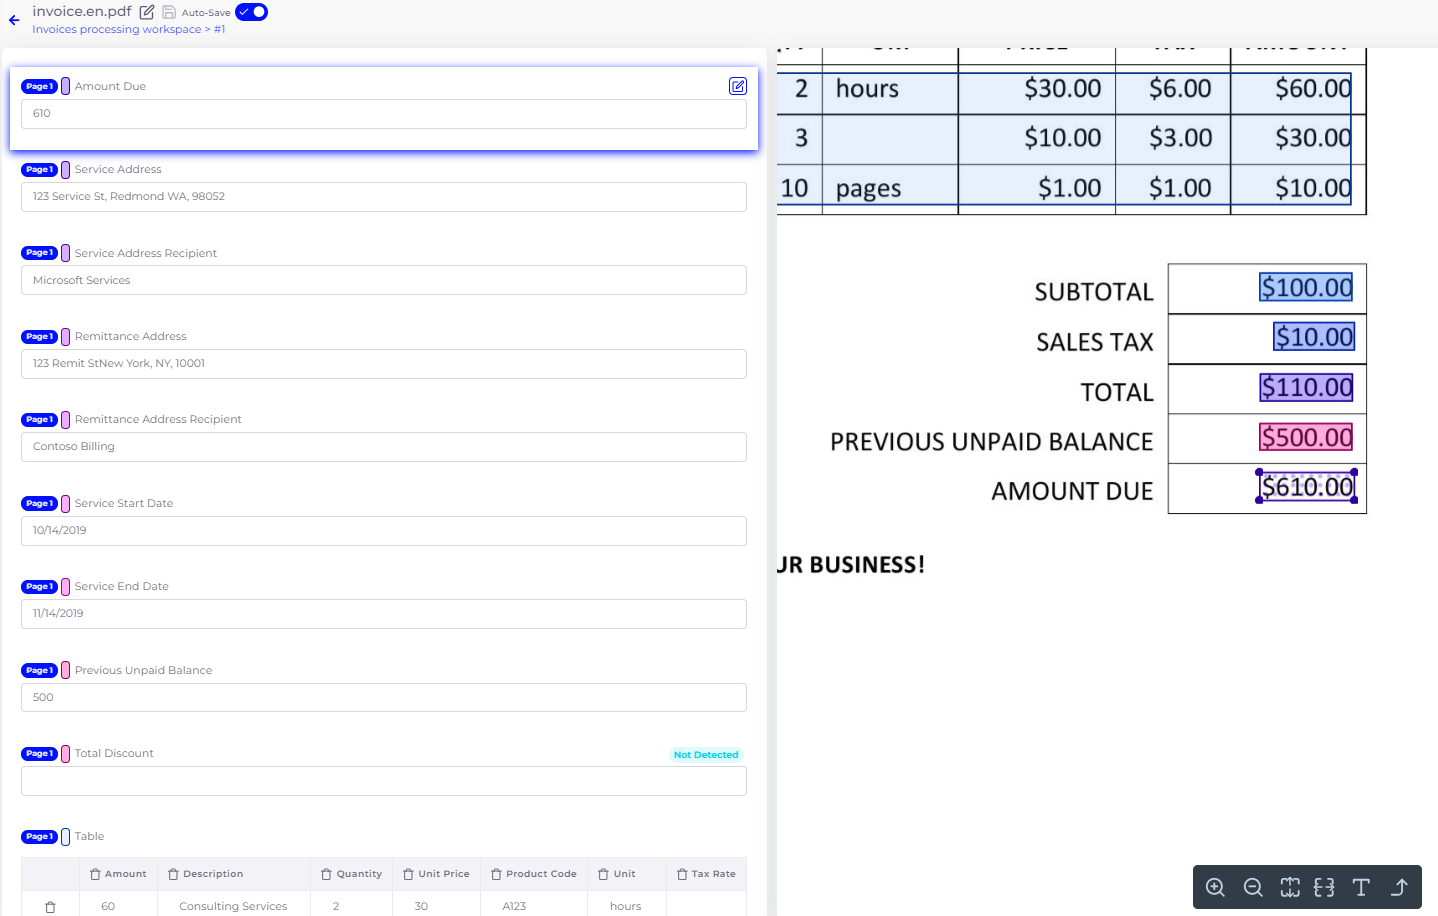Click the fit-to-width icon in viewer toolbar
This screenshot has height=916, width=1438.
[x=1324, y=887]
